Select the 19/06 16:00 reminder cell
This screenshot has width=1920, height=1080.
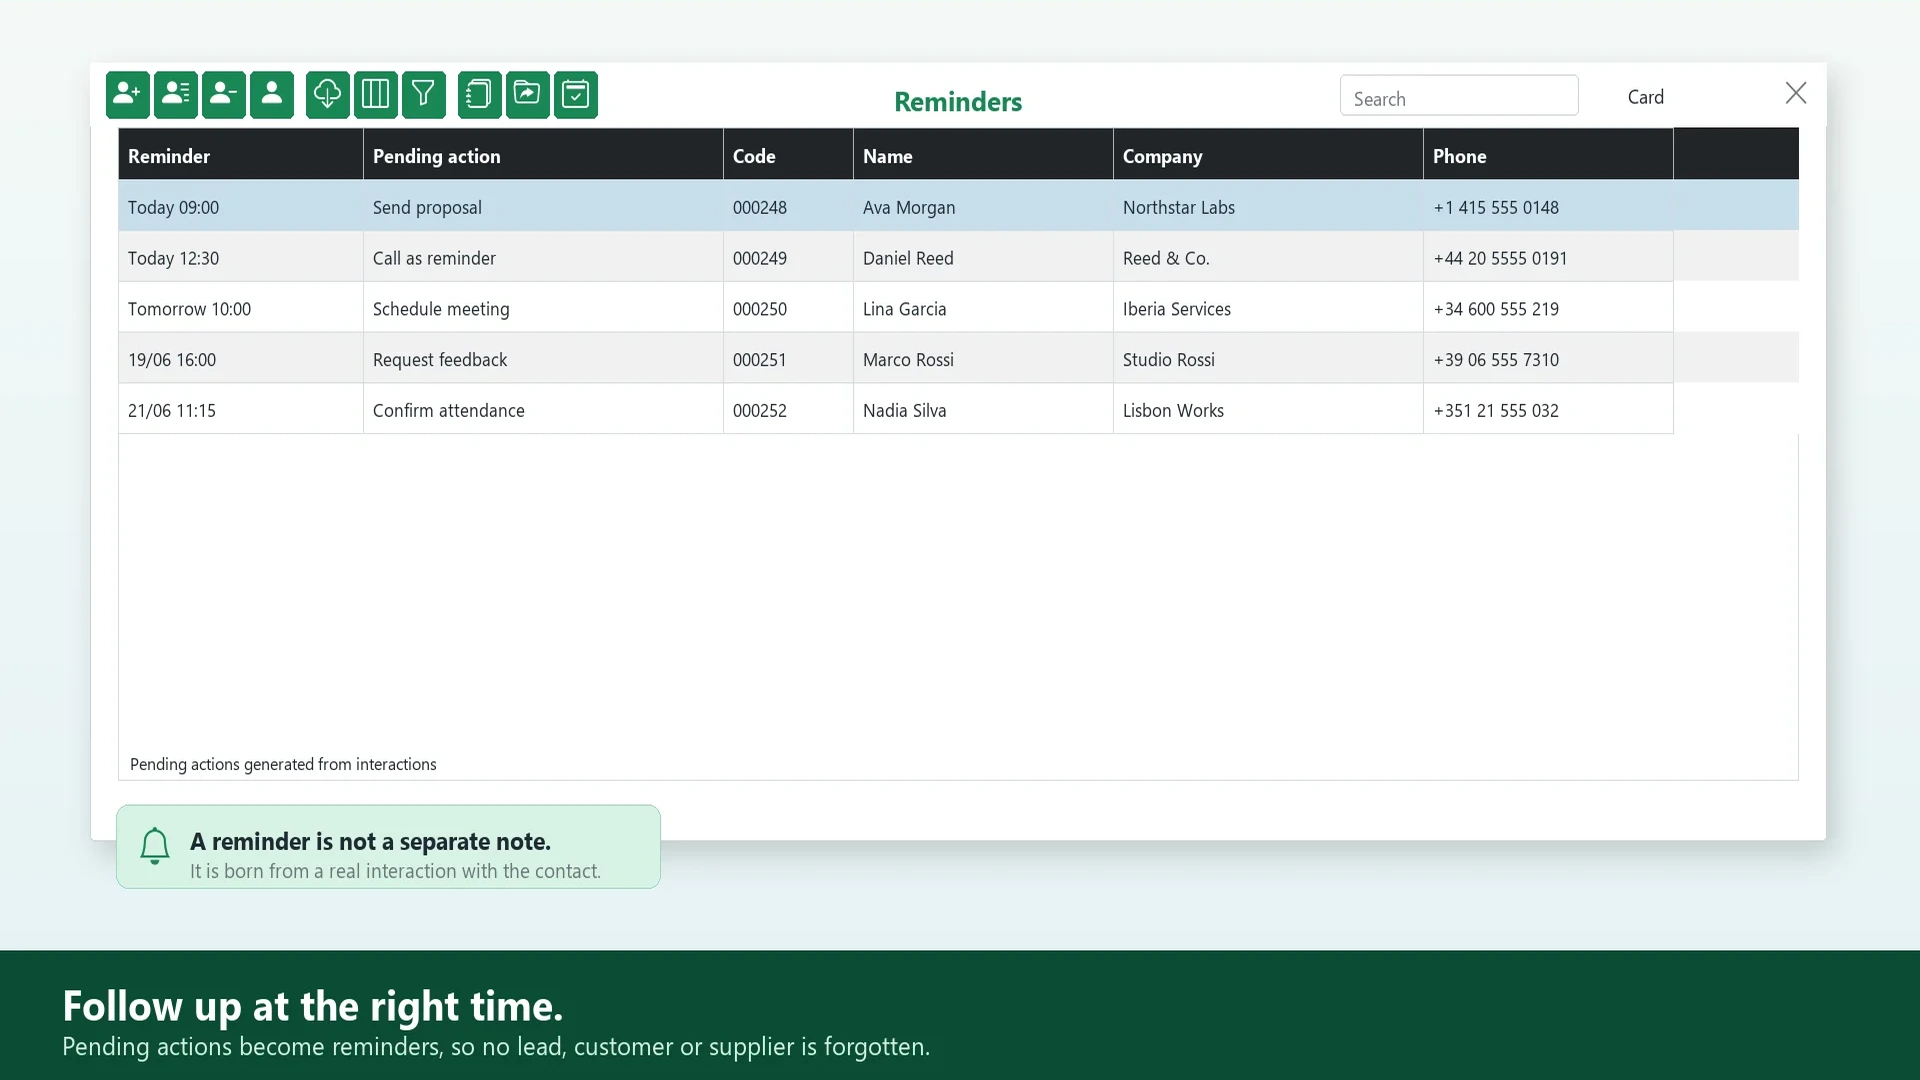[x=241, y=359]
